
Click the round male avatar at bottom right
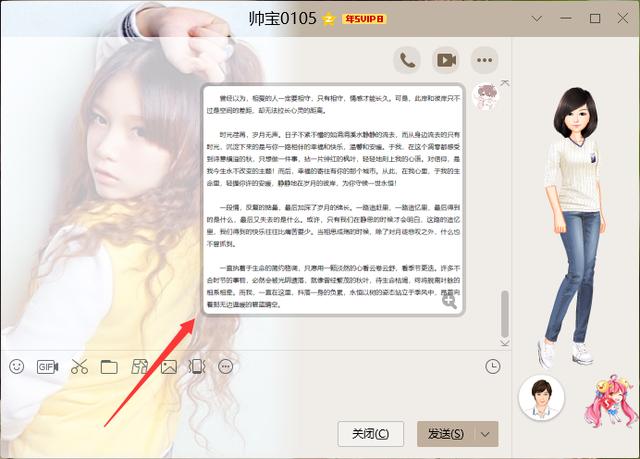542,398
